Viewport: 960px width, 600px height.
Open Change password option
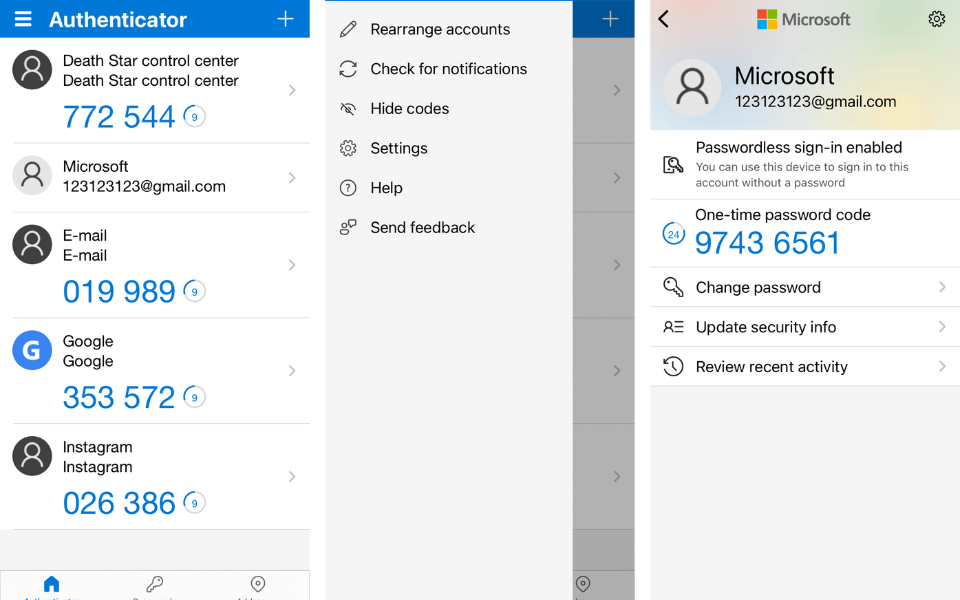click(805, 287)
